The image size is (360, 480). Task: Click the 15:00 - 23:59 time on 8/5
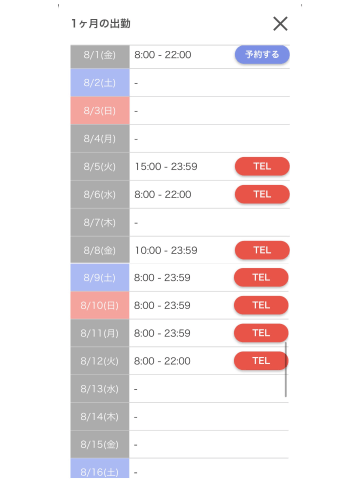click(166, 166)
